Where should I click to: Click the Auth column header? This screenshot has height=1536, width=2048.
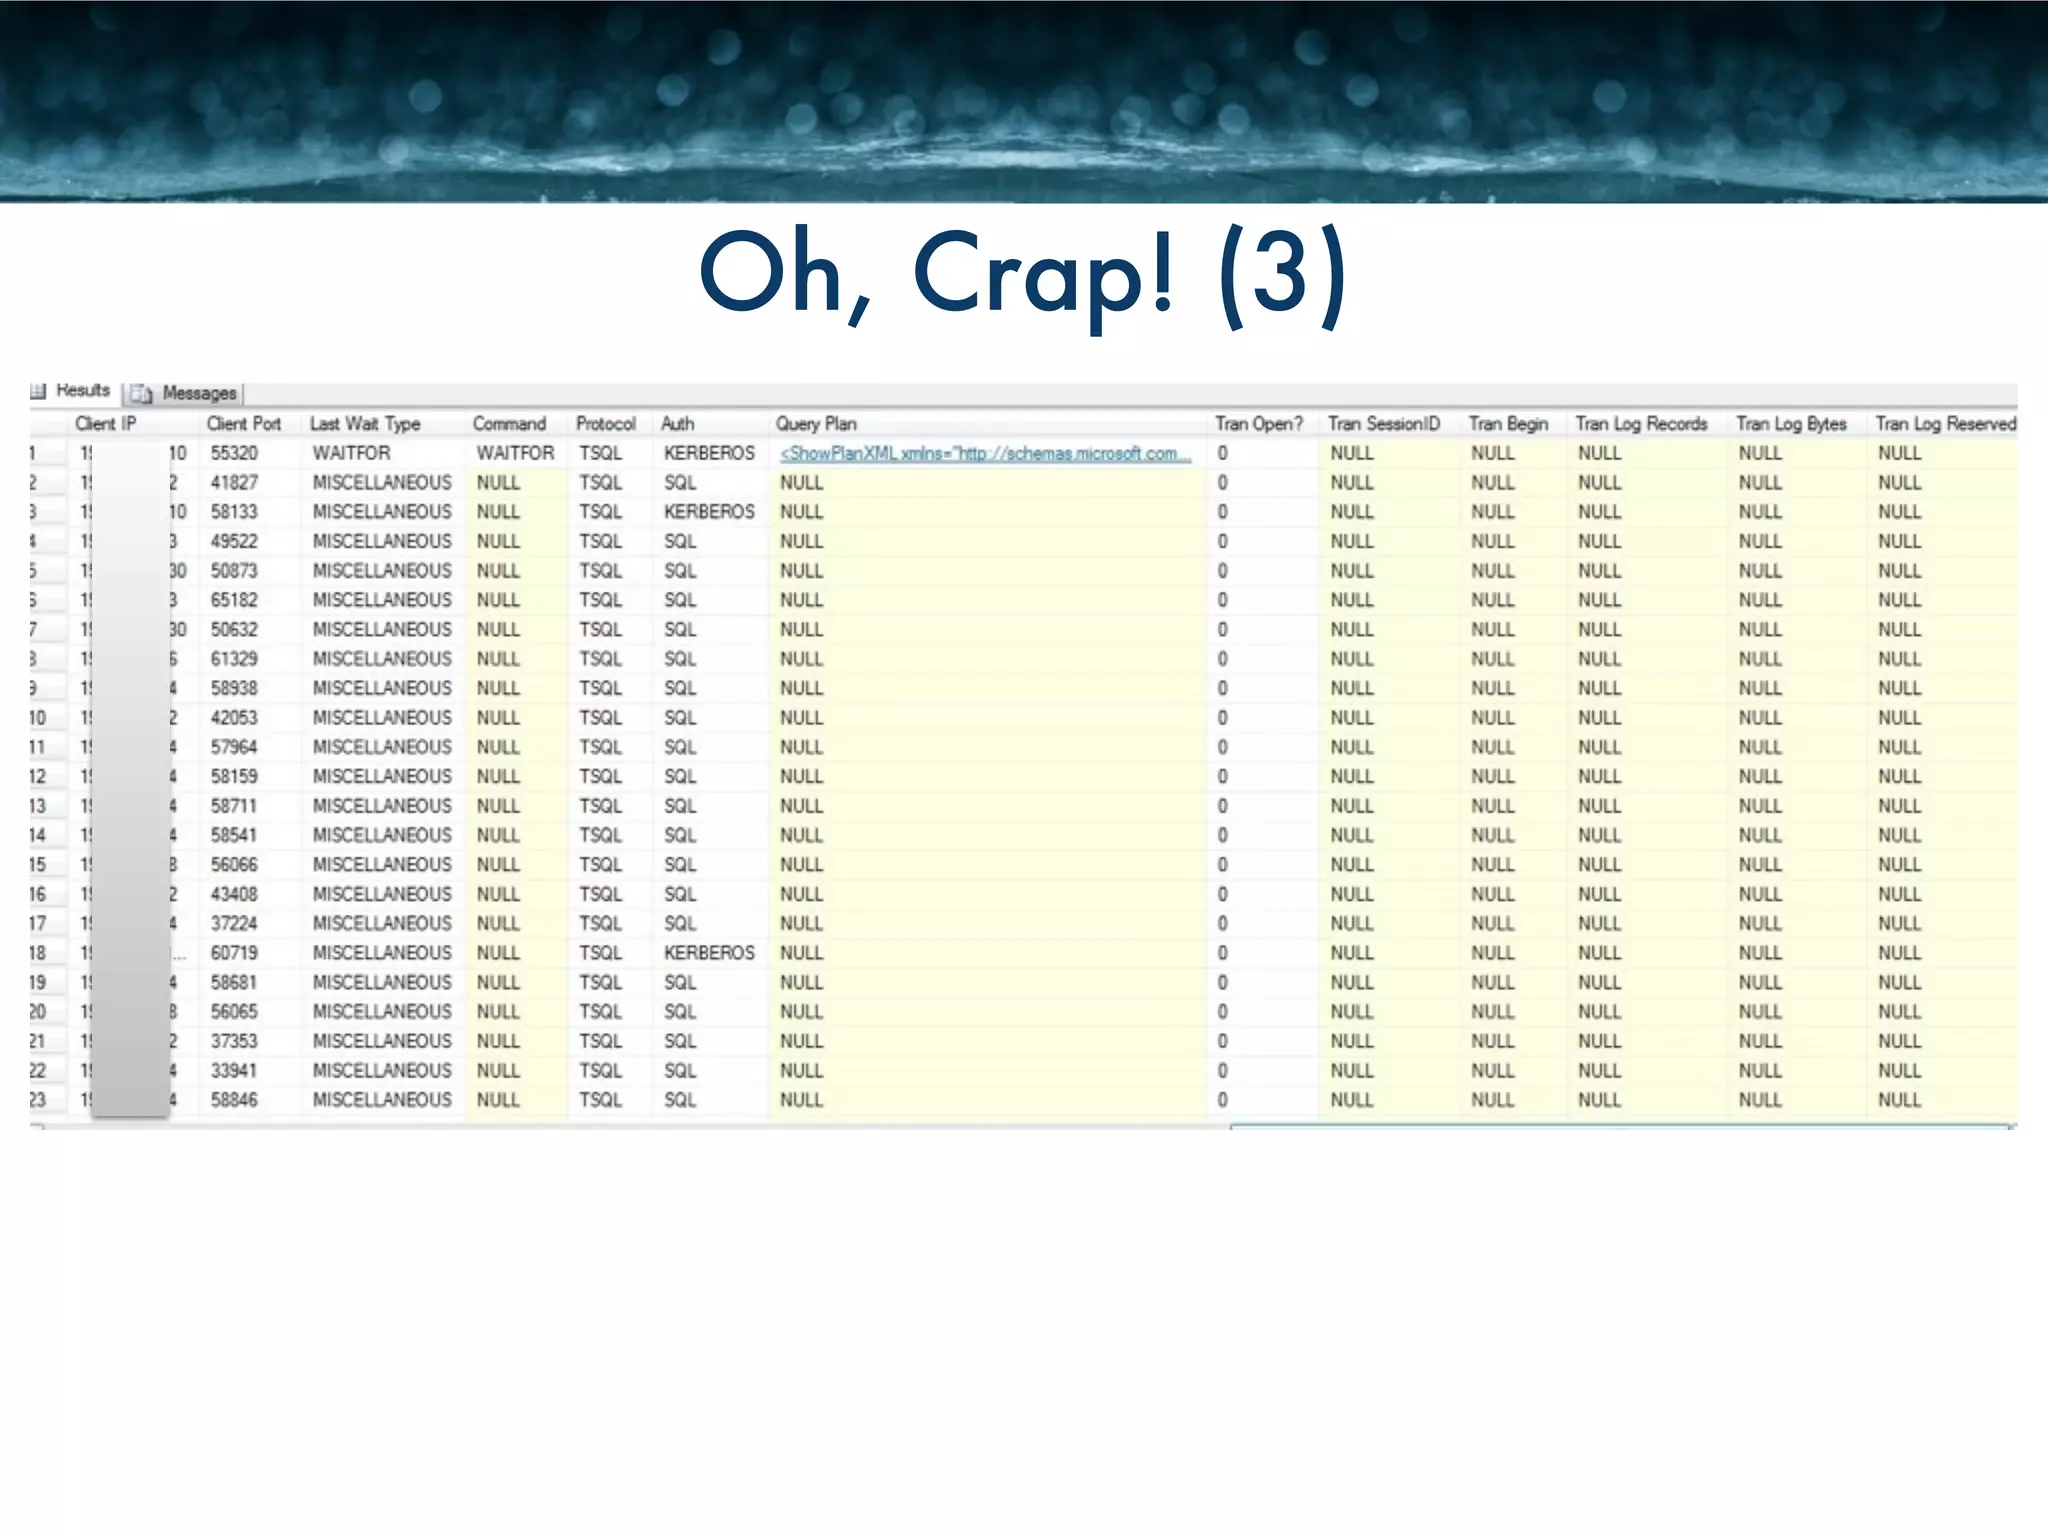(x=677, y=424)
